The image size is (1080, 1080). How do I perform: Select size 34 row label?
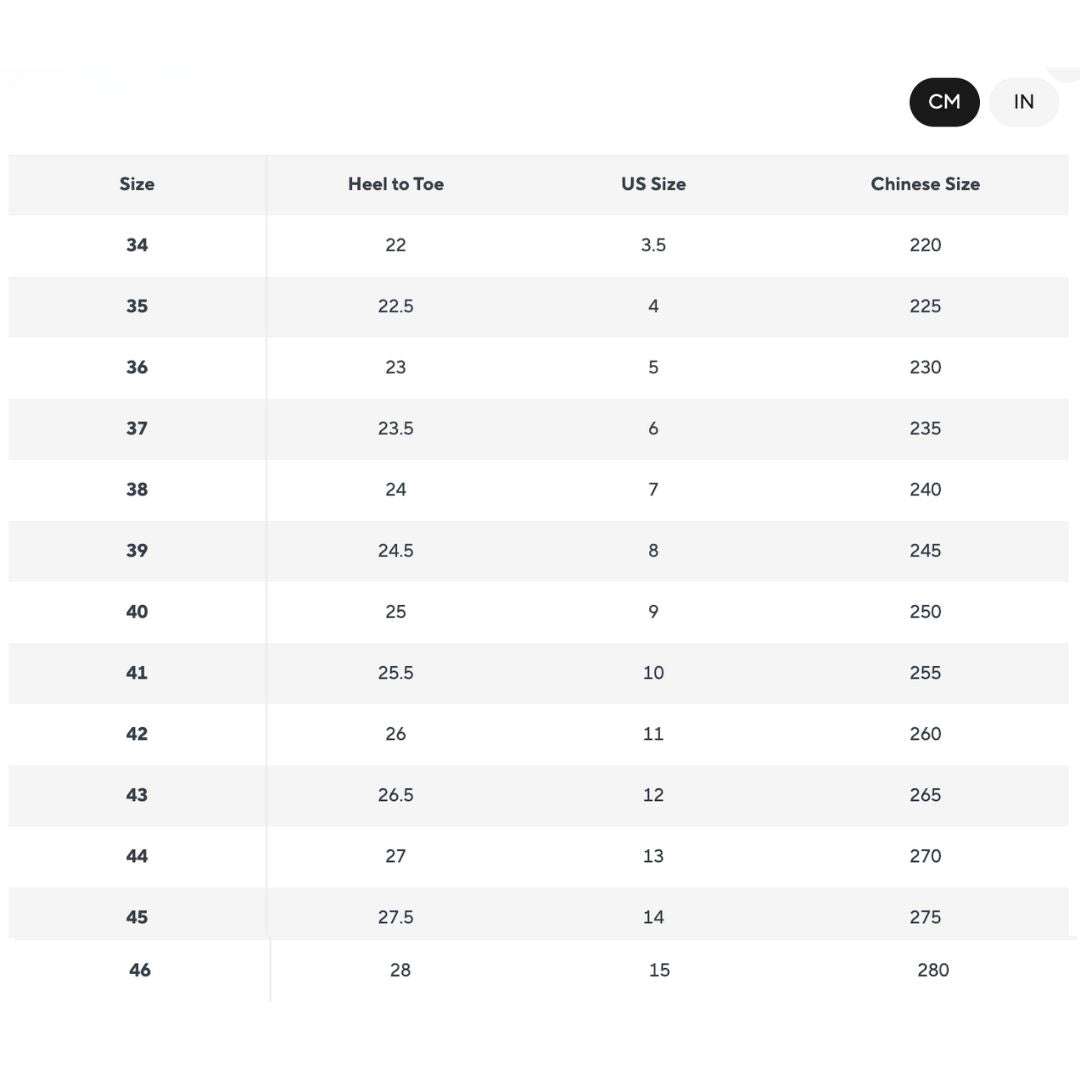[137, 245]
